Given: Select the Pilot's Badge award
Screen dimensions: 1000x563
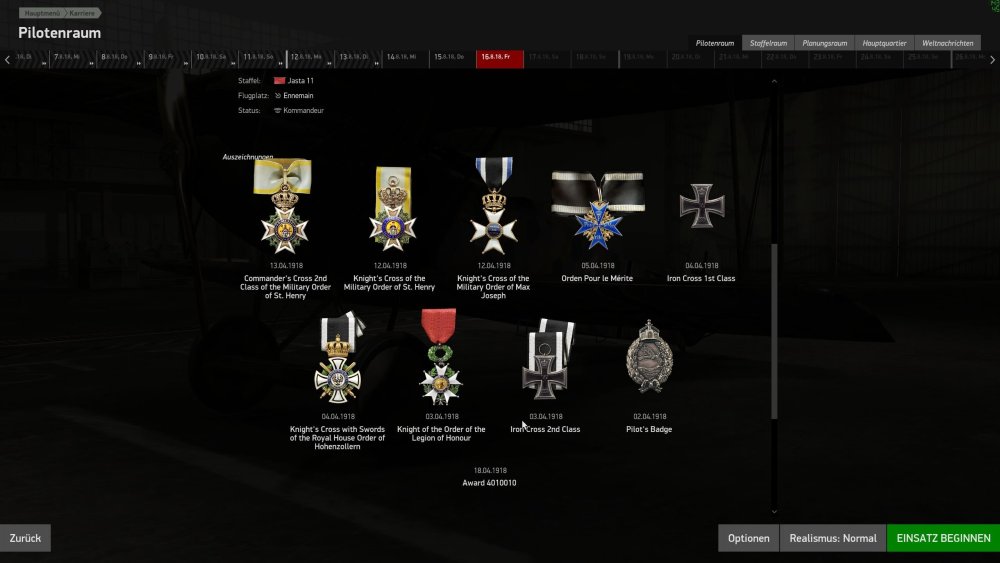Looking at the screenshot, I should [649, 356].
